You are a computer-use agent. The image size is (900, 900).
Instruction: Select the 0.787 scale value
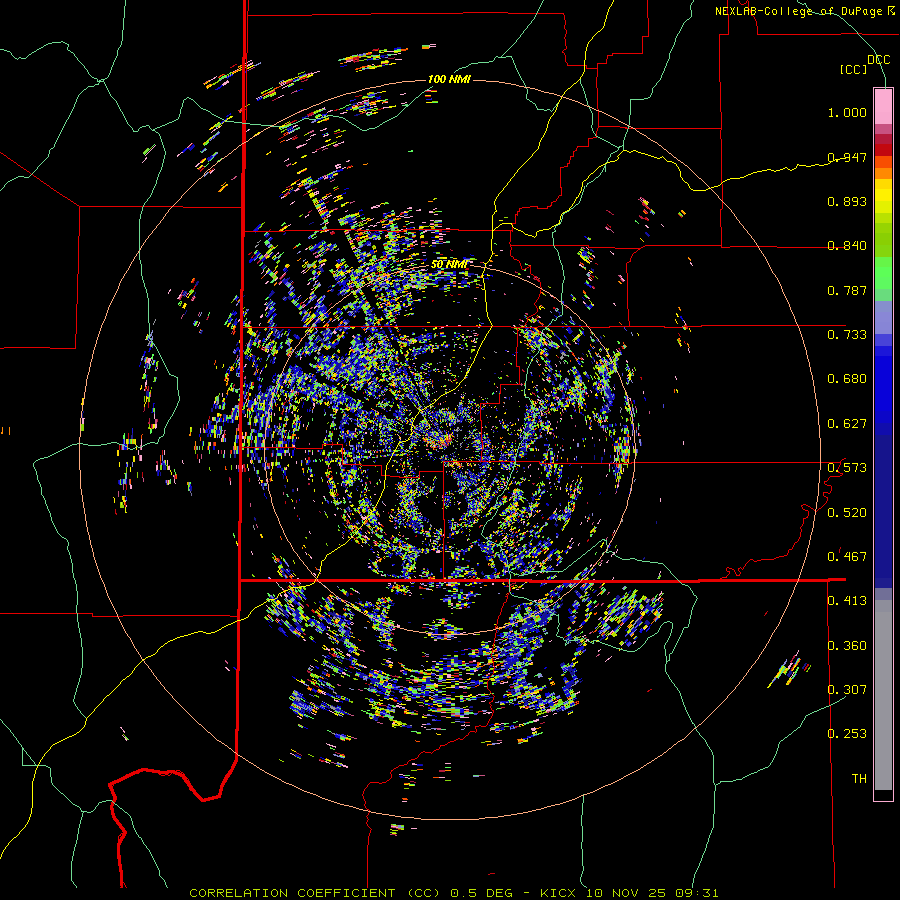point(847,290)
